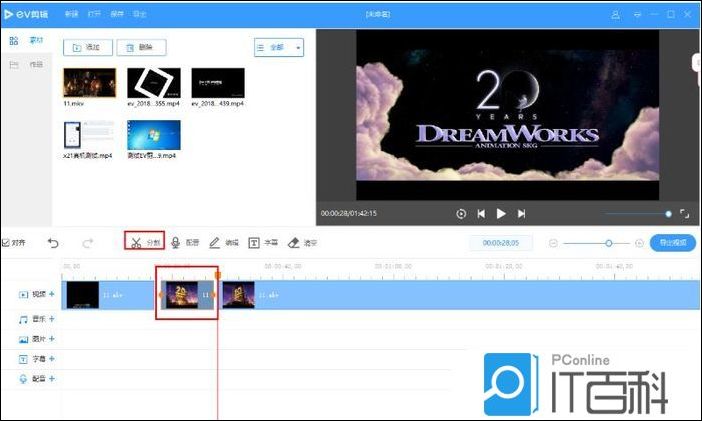Jump to previous frame in preview
This screenshot has width=702, height=421.
[481, 214]
